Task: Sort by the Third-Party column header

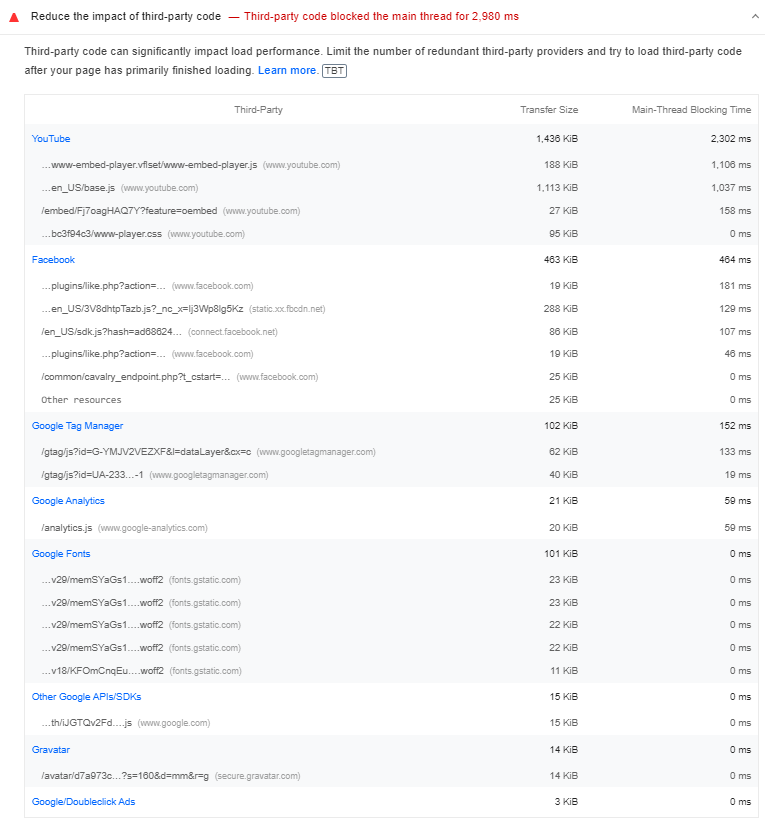Action: 258,110
